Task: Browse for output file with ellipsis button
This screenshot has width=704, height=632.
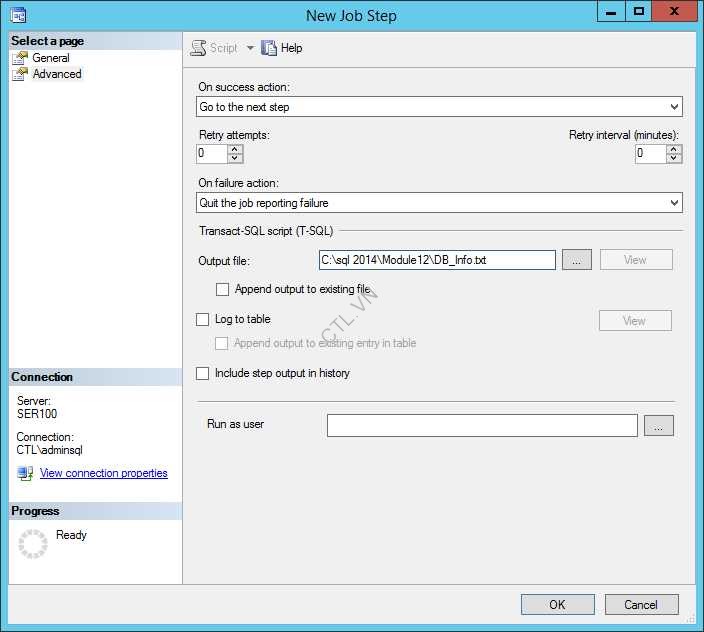Action: click(576, 260)
